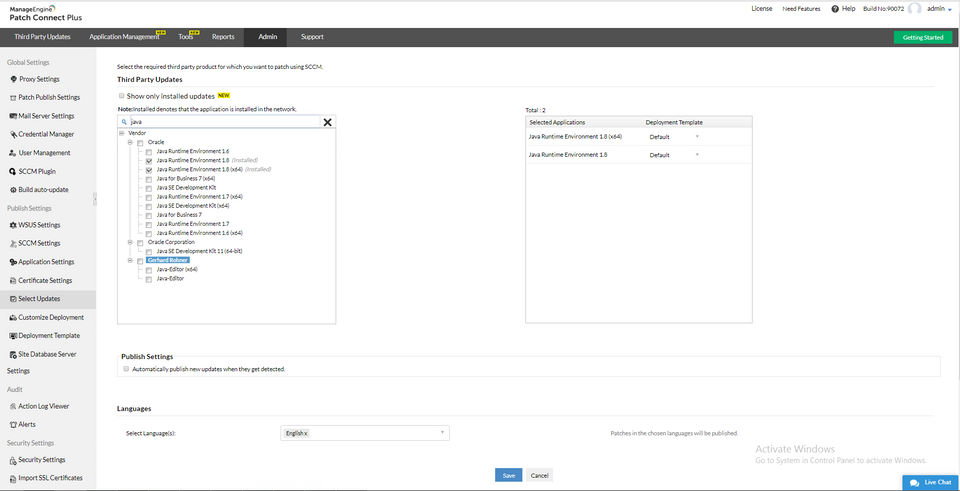
Task: Open the Application Management tab
Action: [124, 37]
